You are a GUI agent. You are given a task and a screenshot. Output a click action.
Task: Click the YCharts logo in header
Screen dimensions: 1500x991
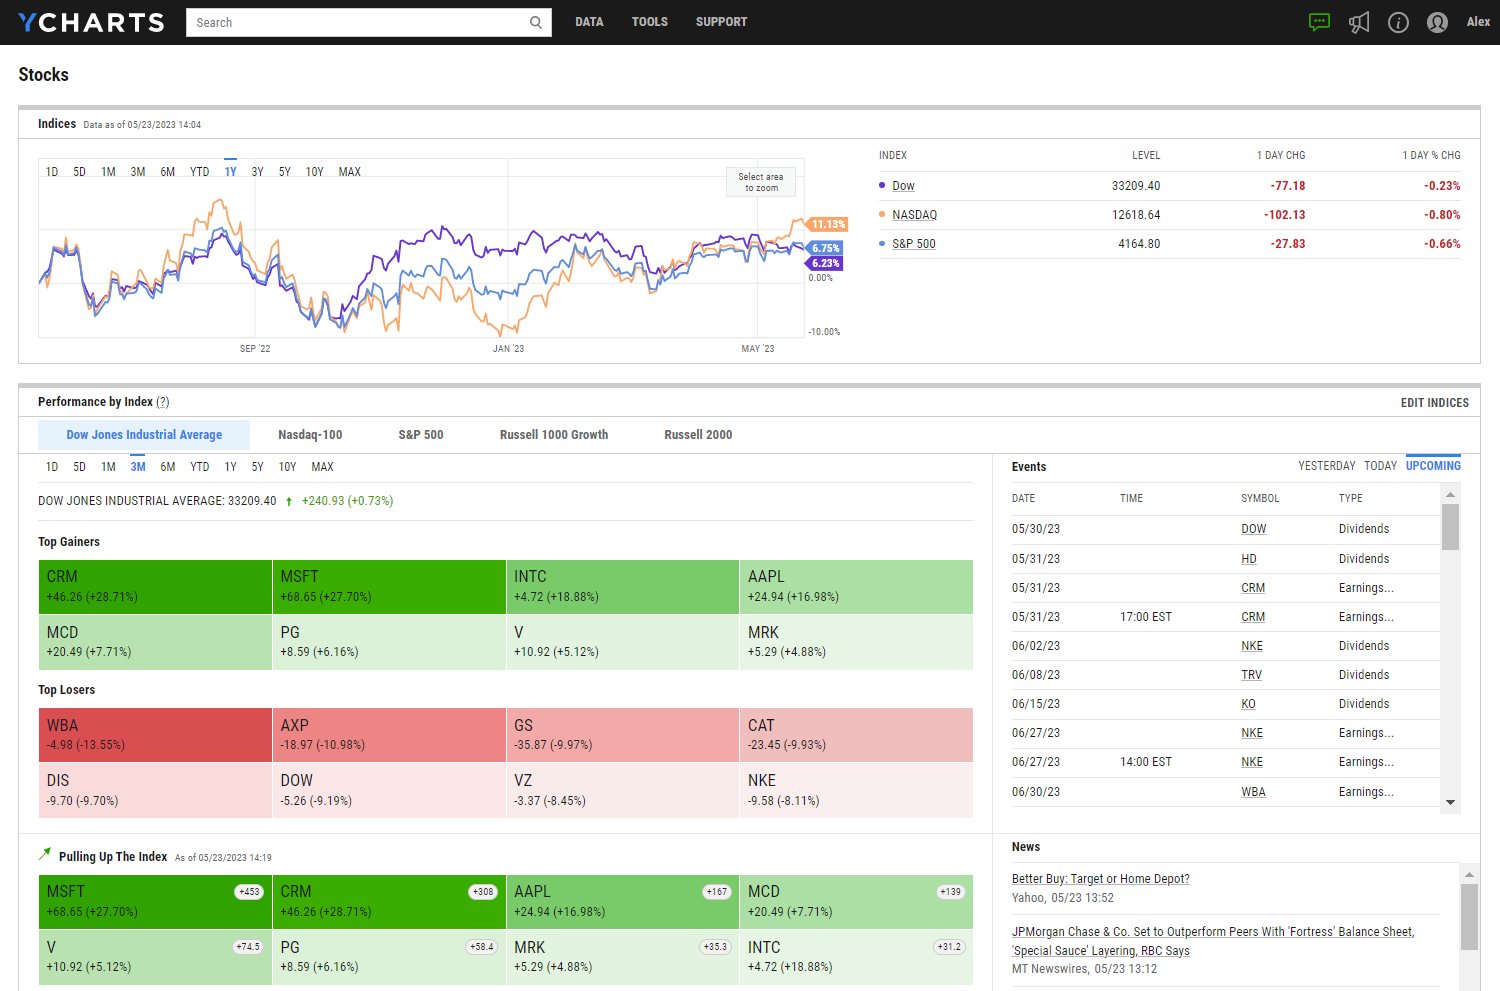[x=91, y=22]
